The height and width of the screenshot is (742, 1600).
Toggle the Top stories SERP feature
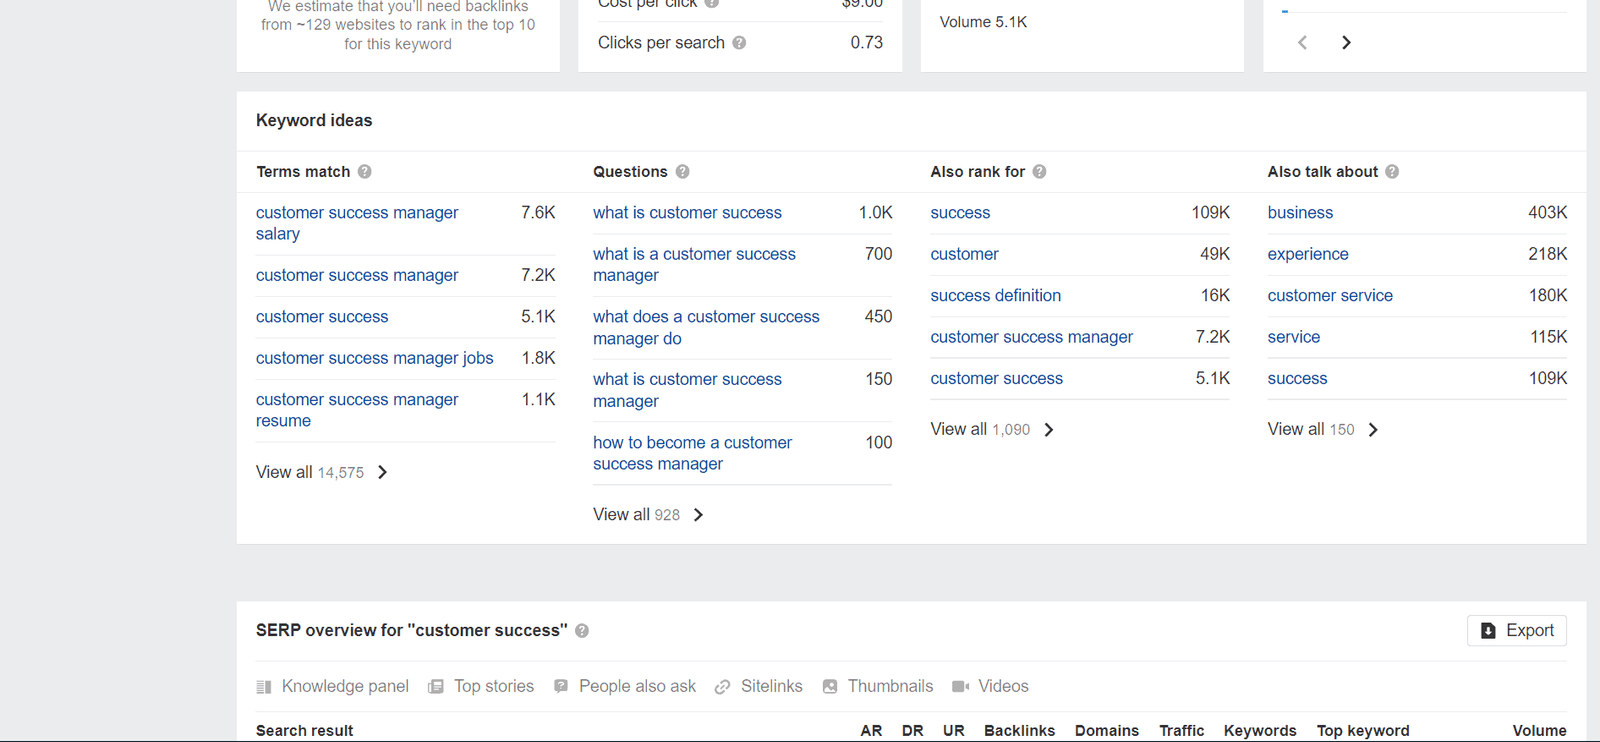click(x=481, y=686)
